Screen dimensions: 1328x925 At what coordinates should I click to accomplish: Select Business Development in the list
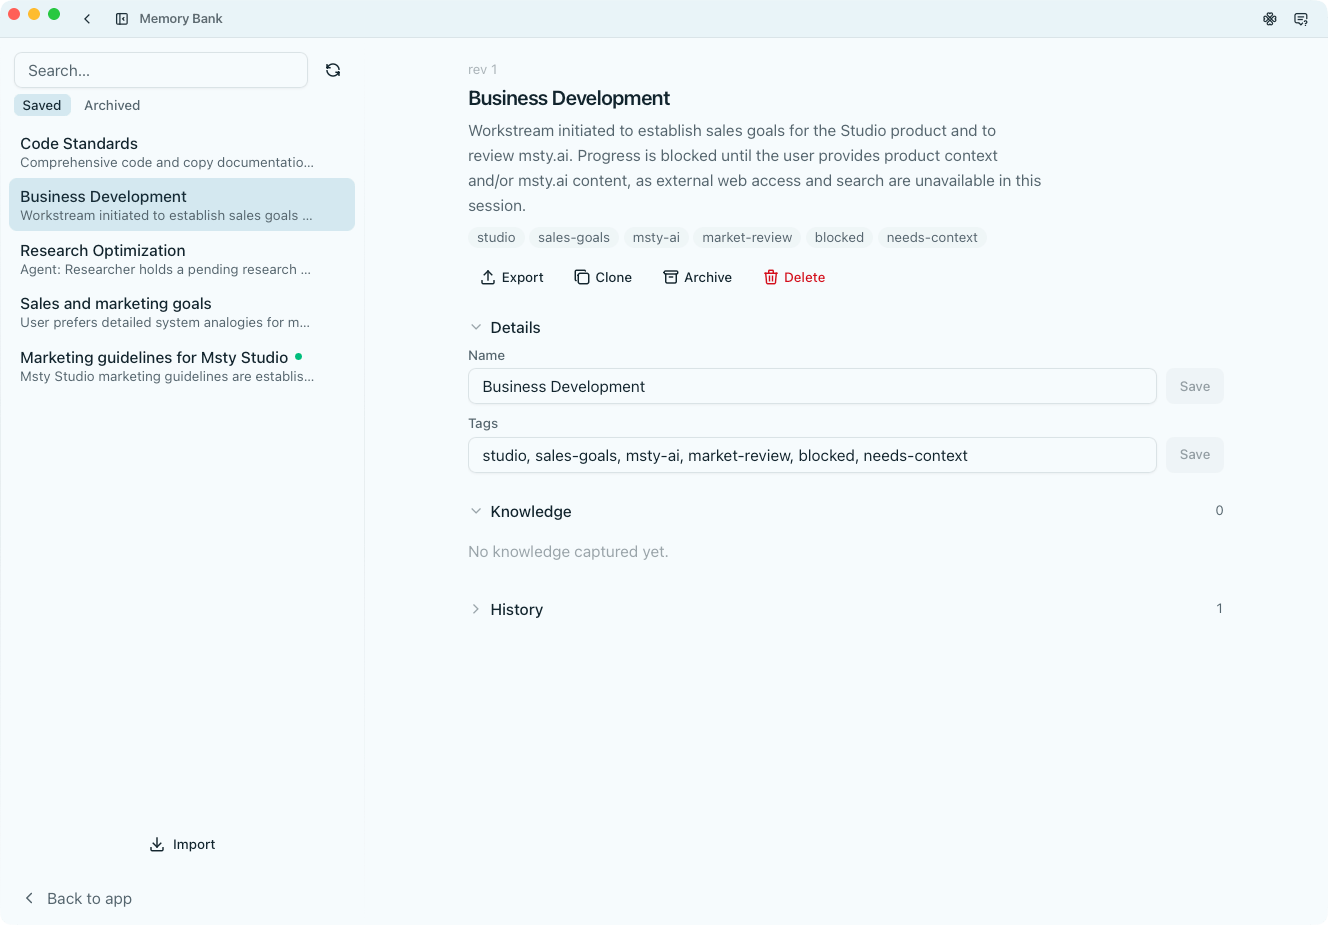pos(182,205)
